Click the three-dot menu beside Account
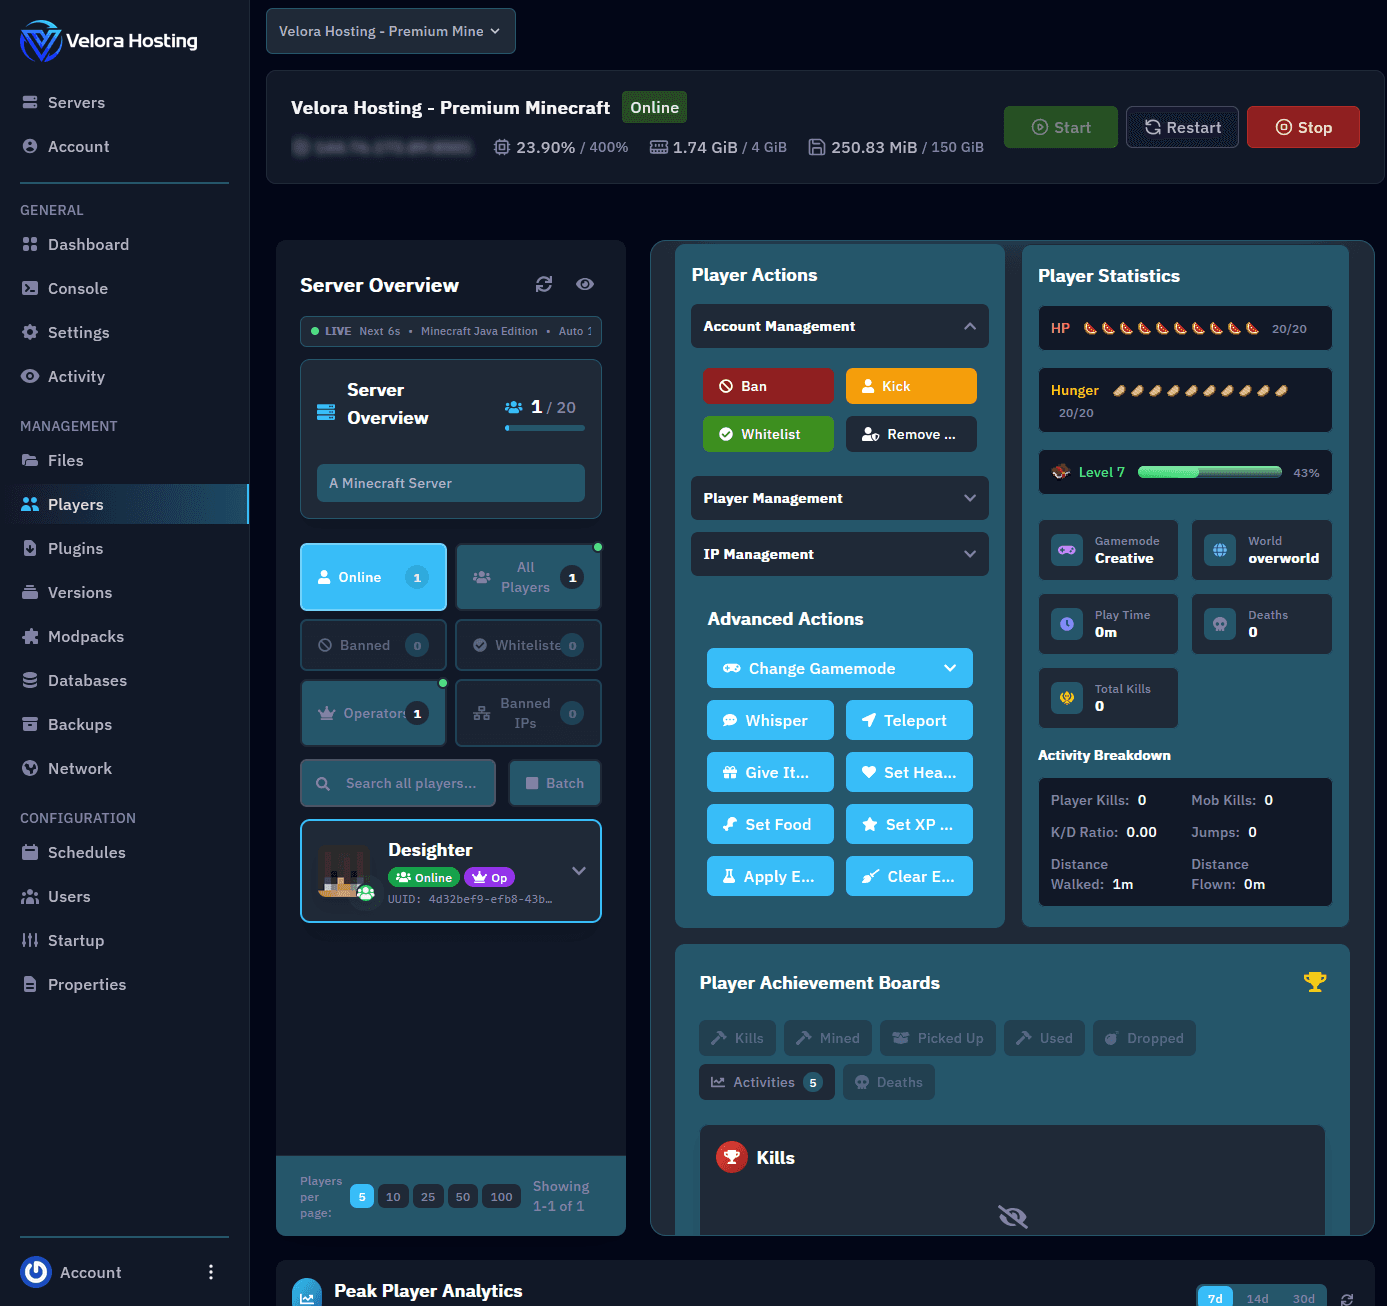The width and height of the screenshot is (1387, 1306). (x=210, y=1272)
